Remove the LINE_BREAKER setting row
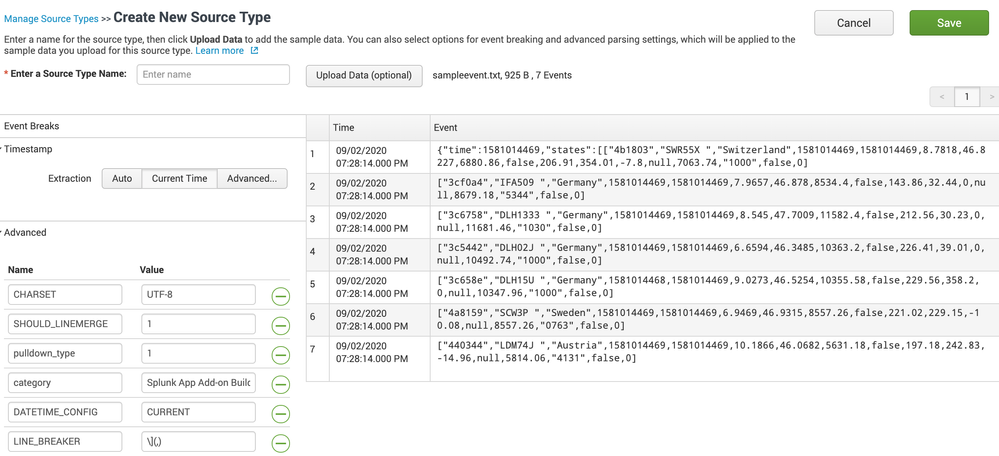Viewport: 999px width, 456px height. [281, 442]
